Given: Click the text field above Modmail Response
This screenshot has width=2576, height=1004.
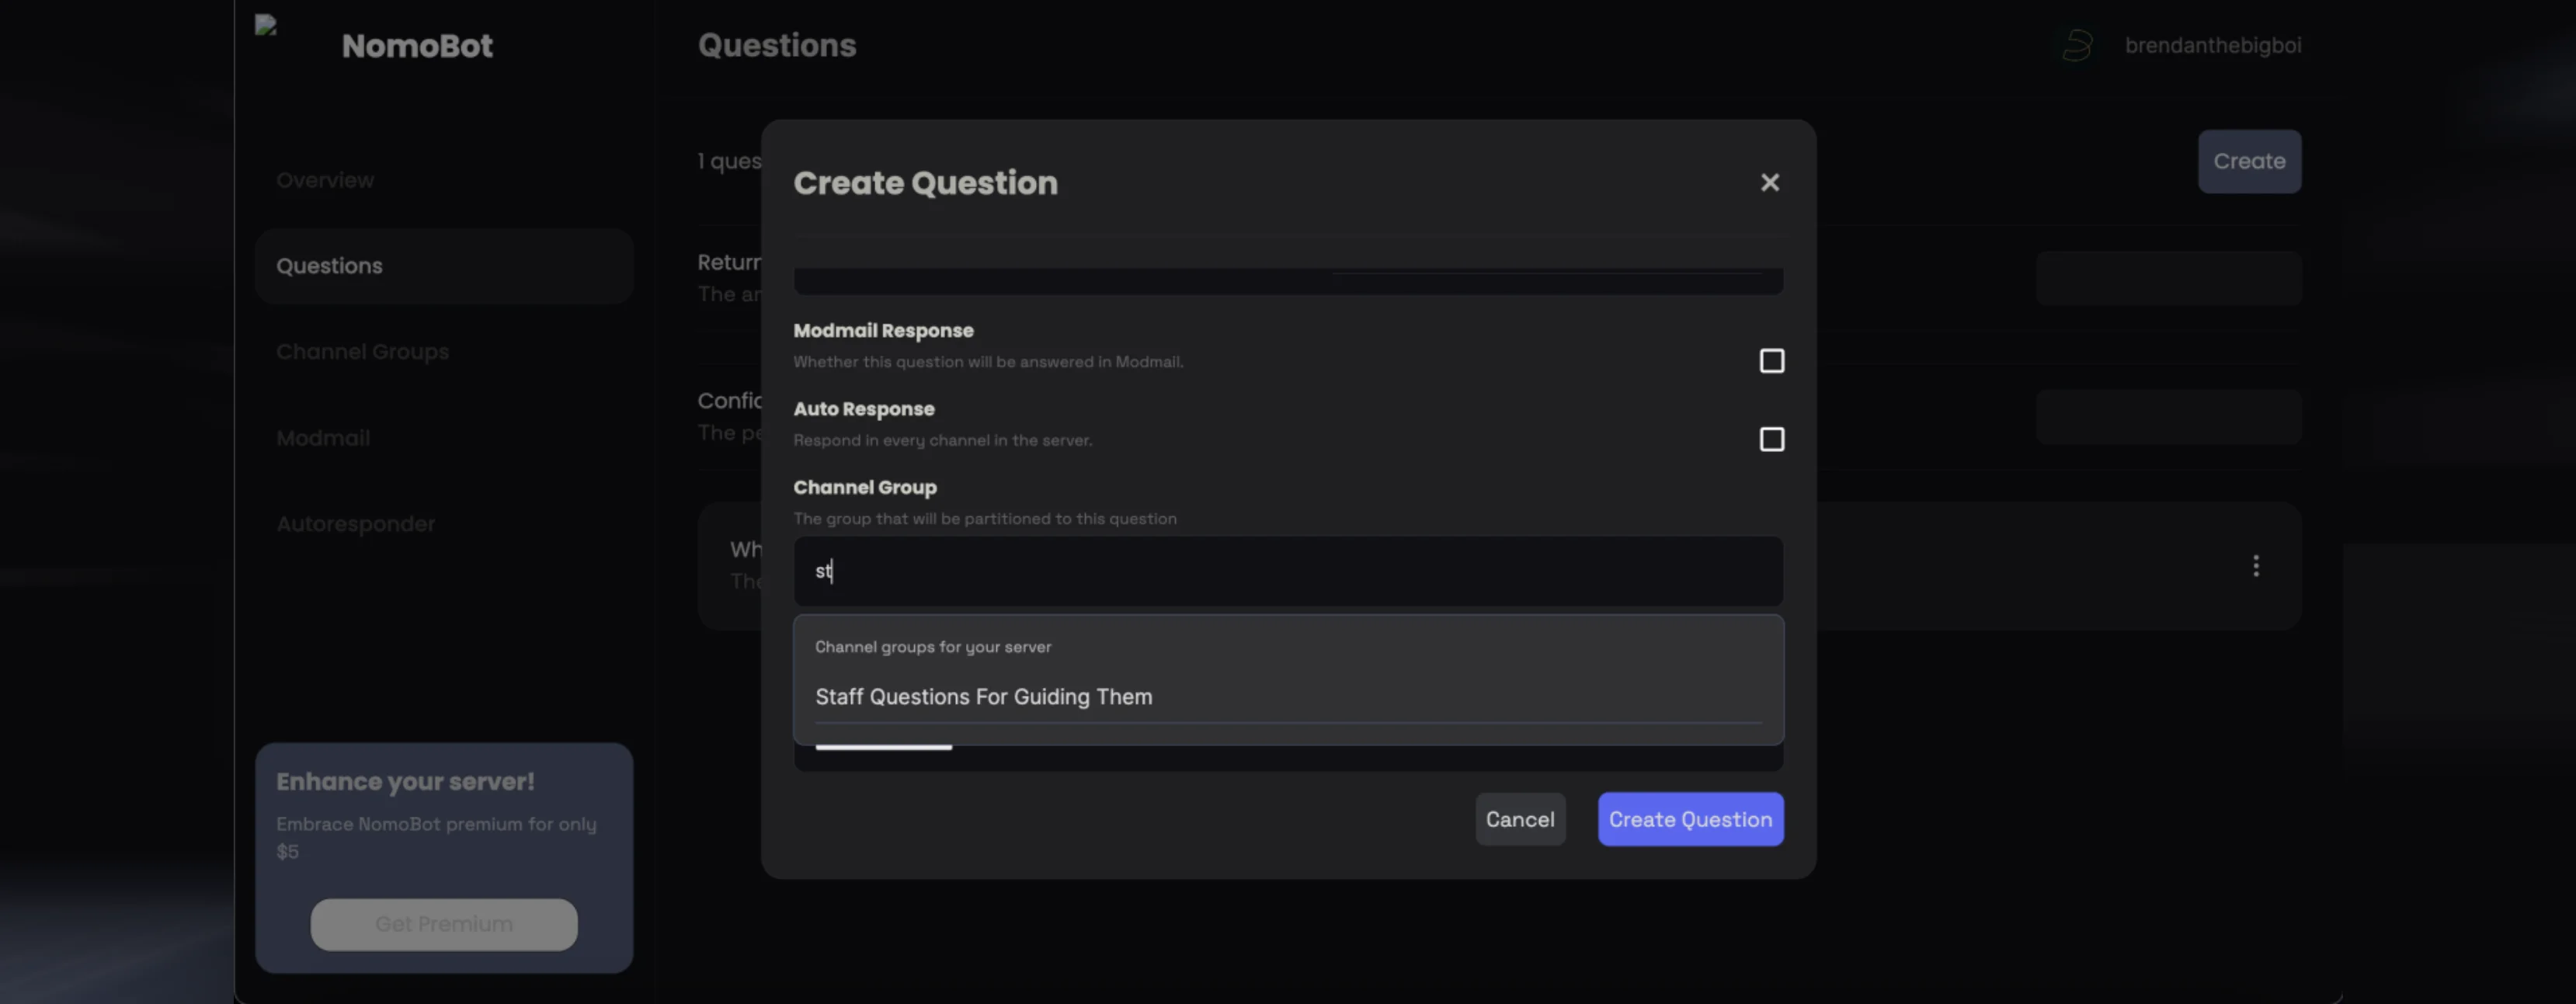Looking at the screenshot, I should (1287, 281).
